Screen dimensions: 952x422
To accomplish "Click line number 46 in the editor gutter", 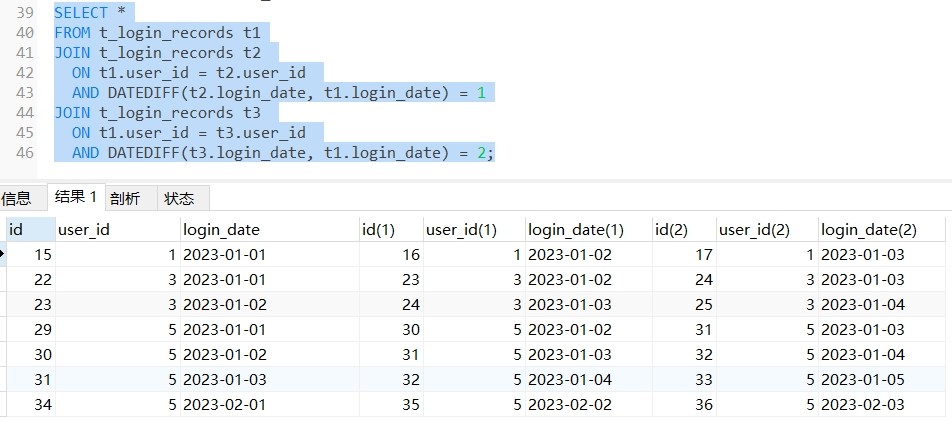I will coord(25,152).
